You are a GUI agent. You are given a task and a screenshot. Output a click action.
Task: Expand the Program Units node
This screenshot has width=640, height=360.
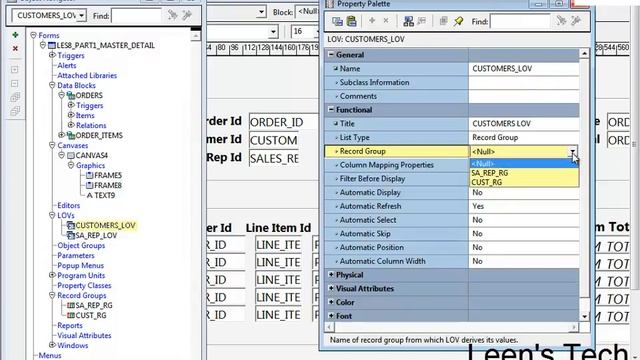(x=52, y=275)
